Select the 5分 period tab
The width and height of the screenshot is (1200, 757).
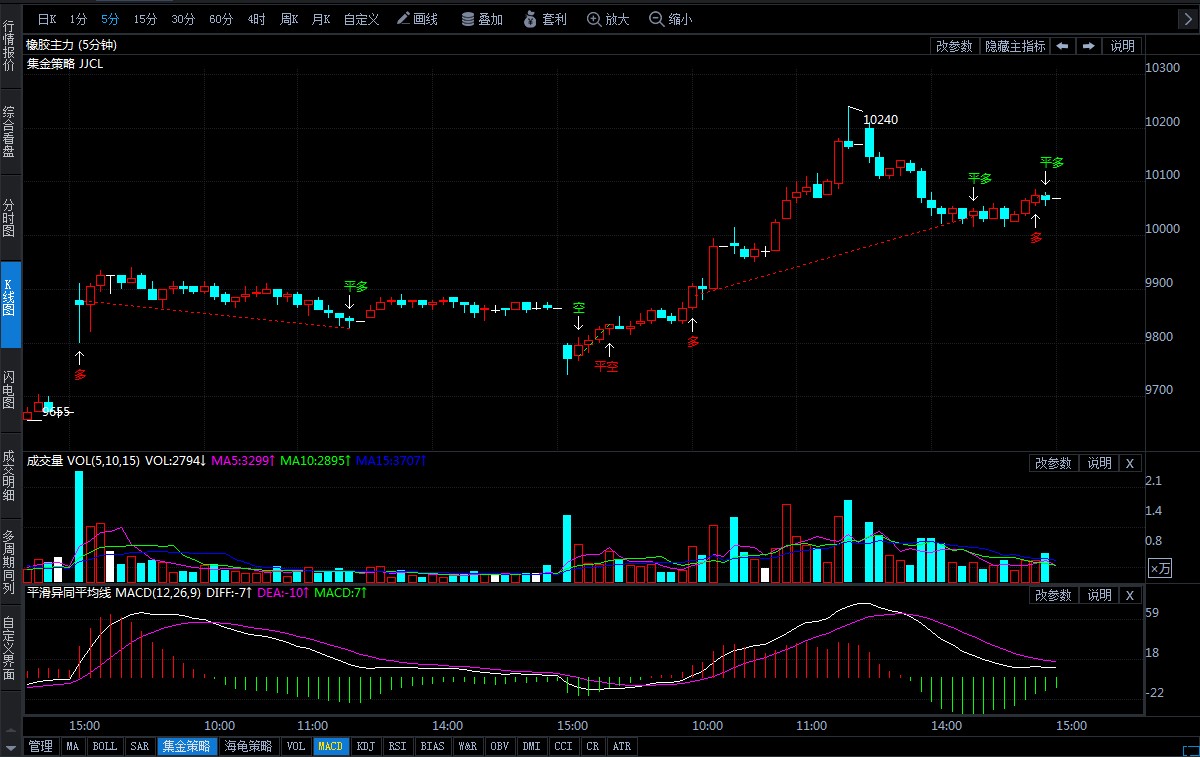[x=110, y=19]
